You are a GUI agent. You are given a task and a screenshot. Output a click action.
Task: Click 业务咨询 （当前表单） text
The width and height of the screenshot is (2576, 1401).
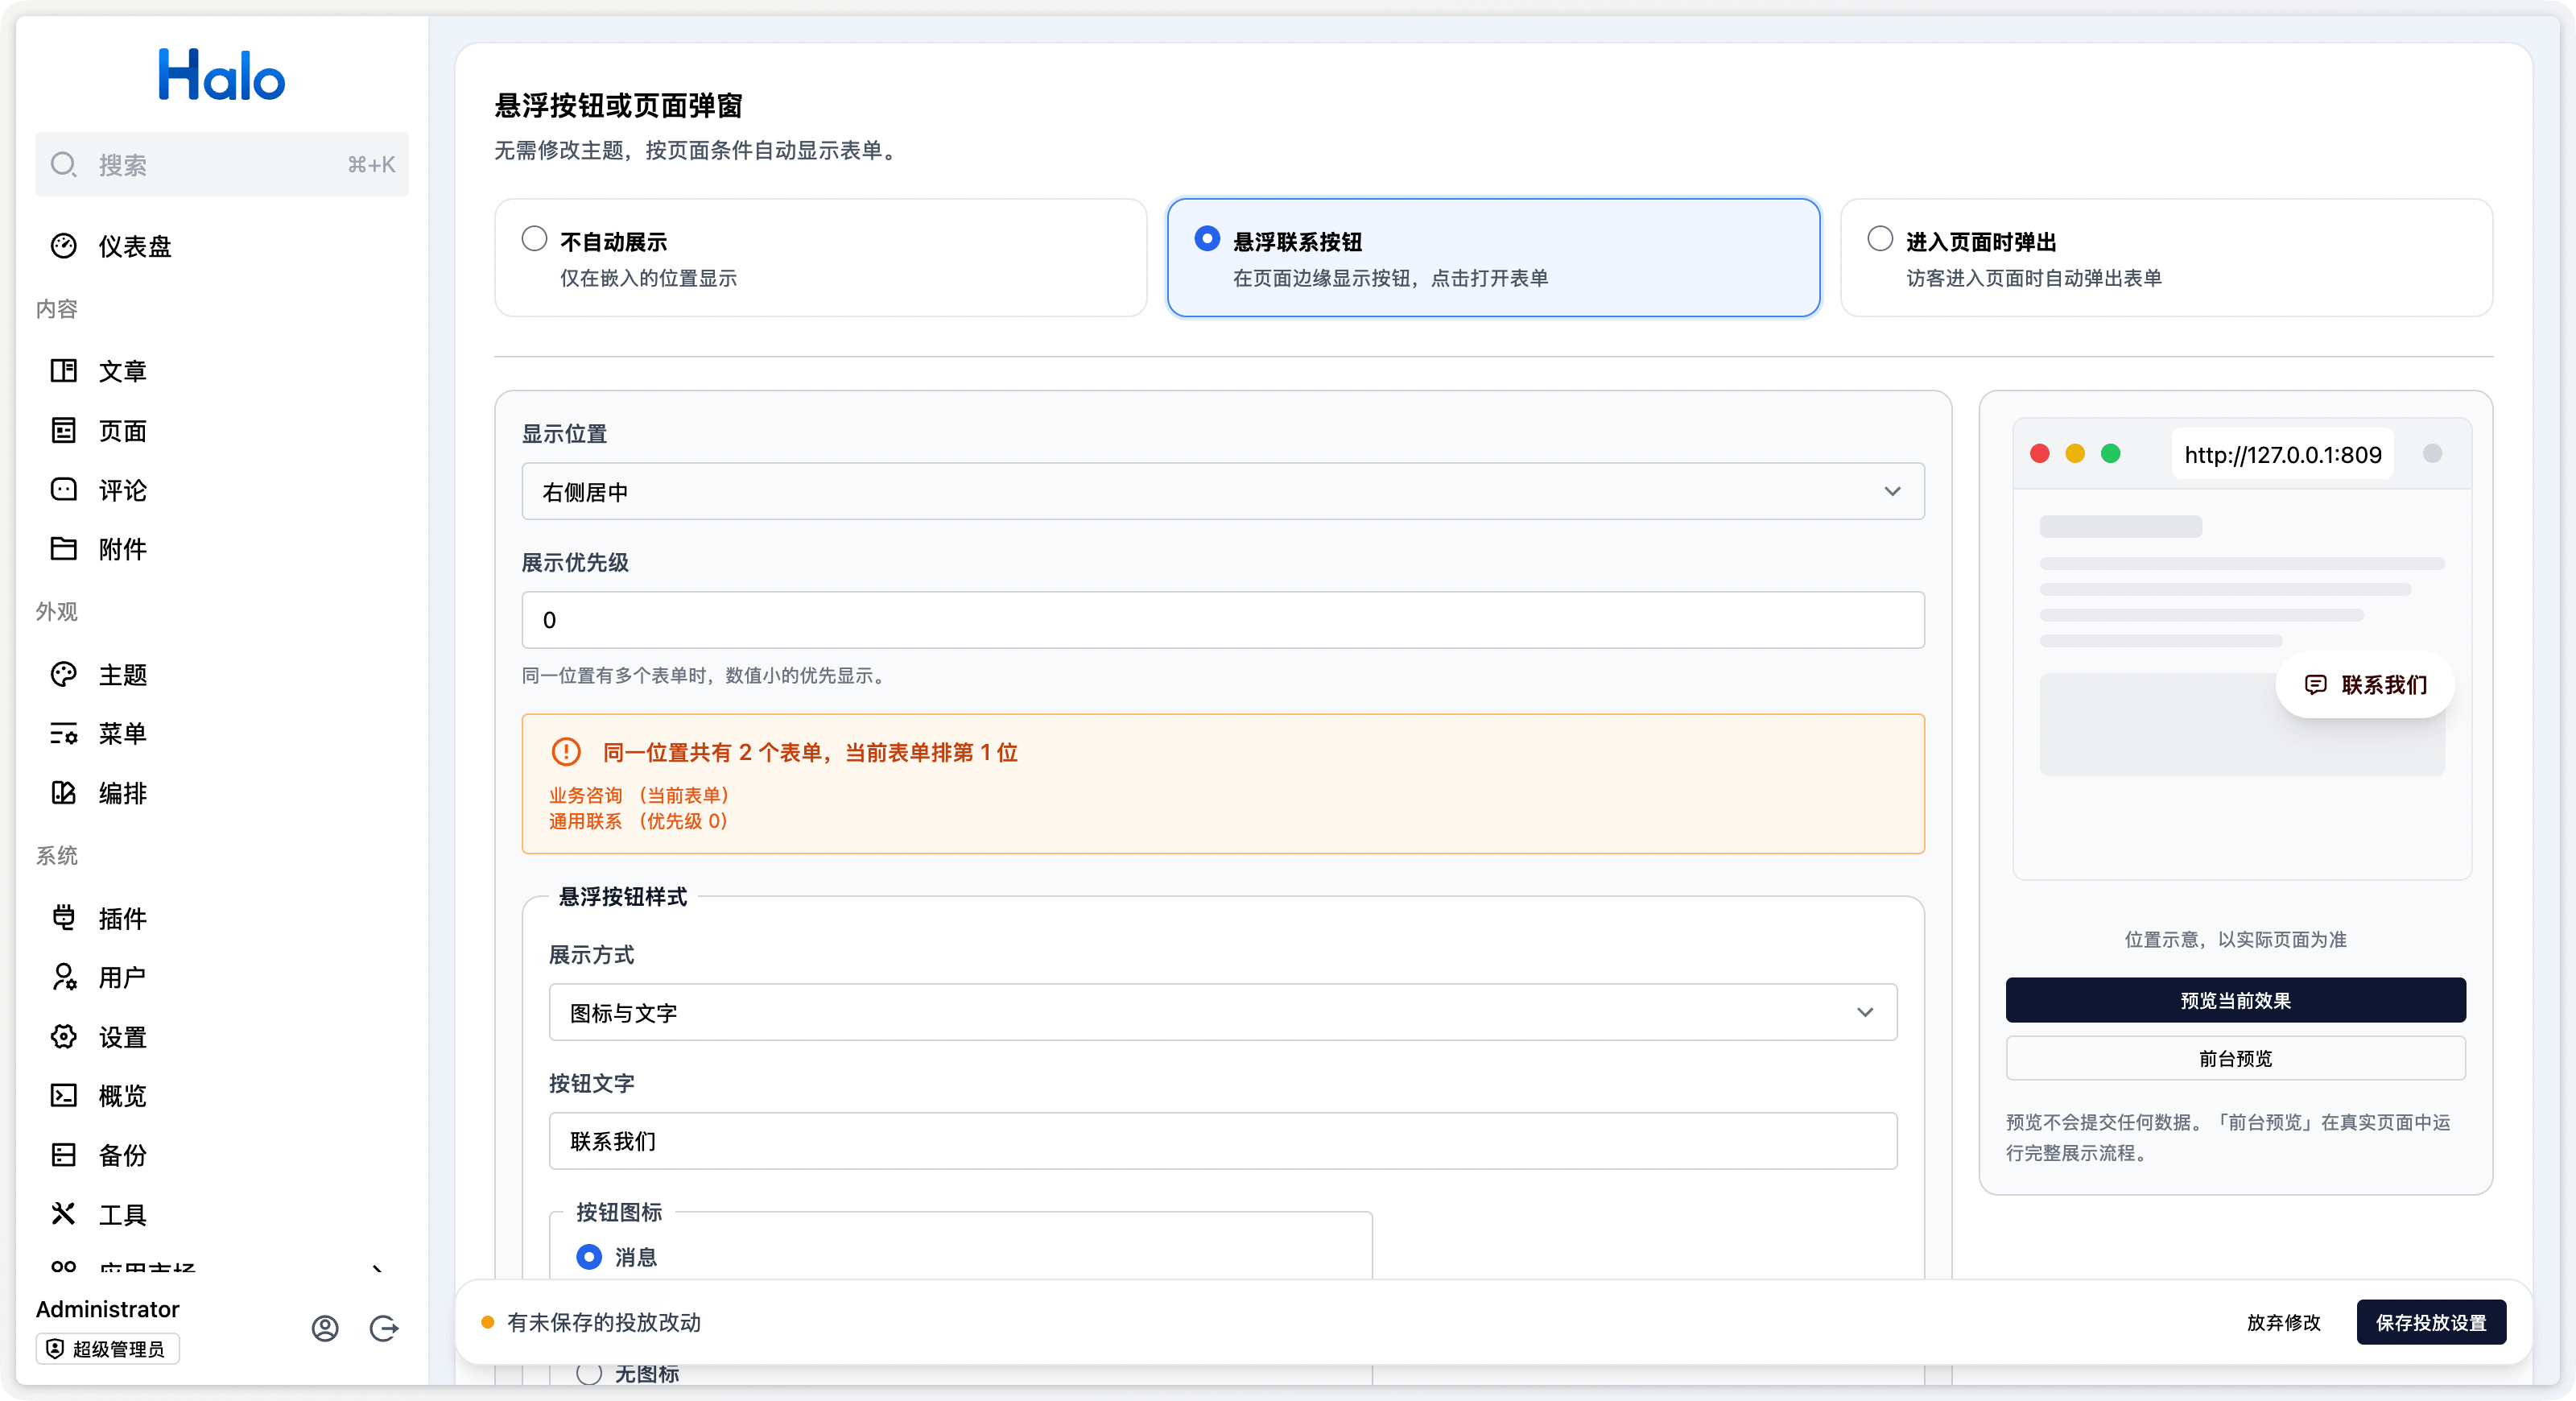[639, 795]
